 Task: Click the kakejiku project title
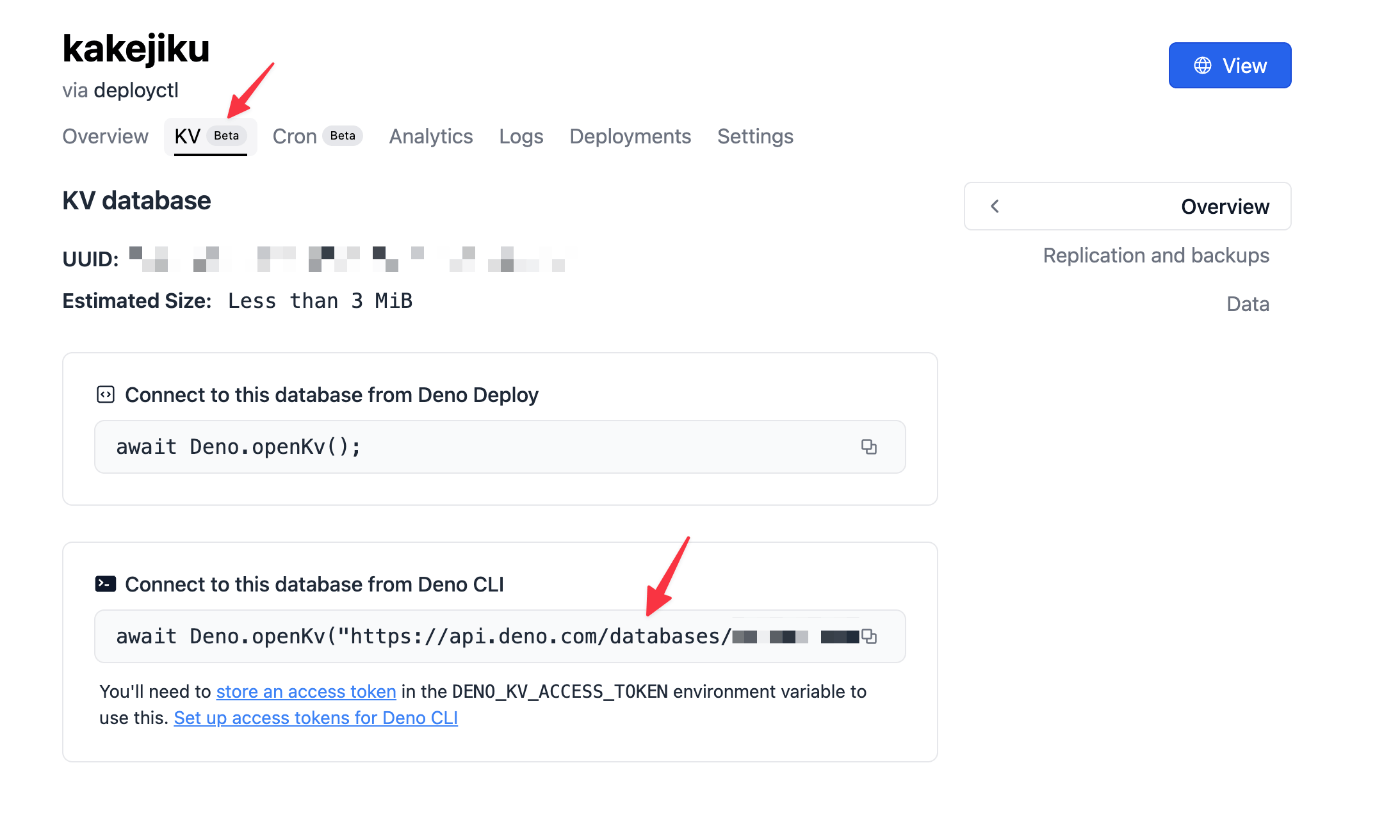[x=136, y=48]
